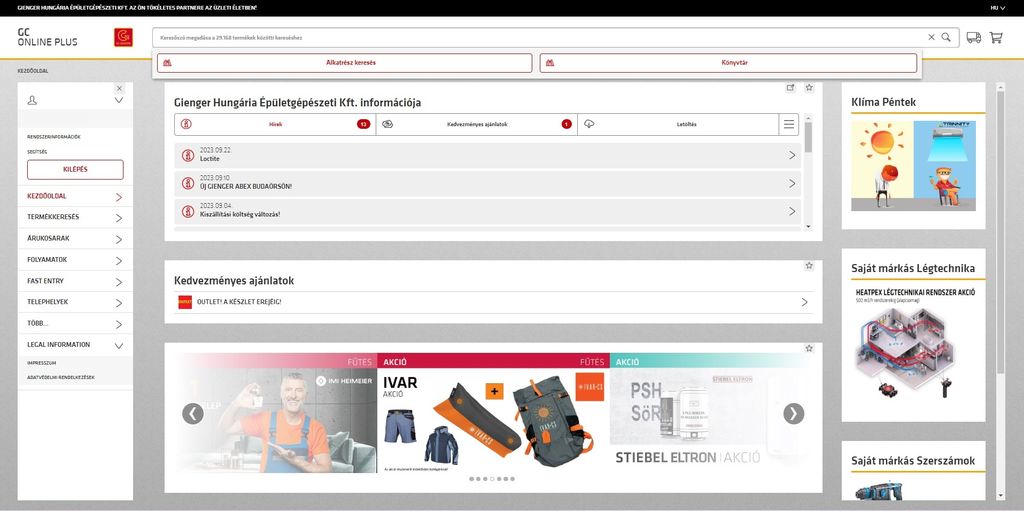The image size is (1024, 511).
Task: Select TERMÉKKERESÉS in the sidebar menu
Action: click(75, 217)
